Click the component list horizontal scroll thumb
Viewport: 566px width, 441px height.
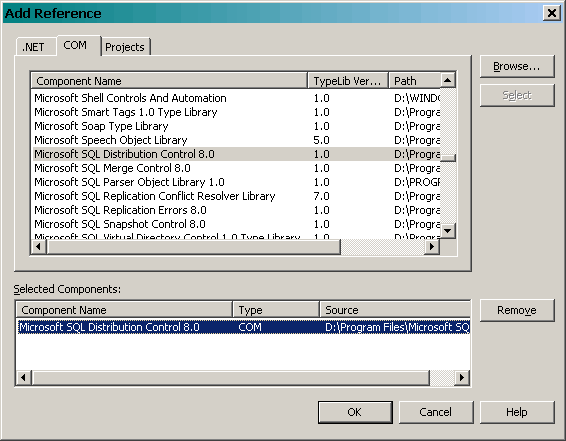[x=193, y=247]
